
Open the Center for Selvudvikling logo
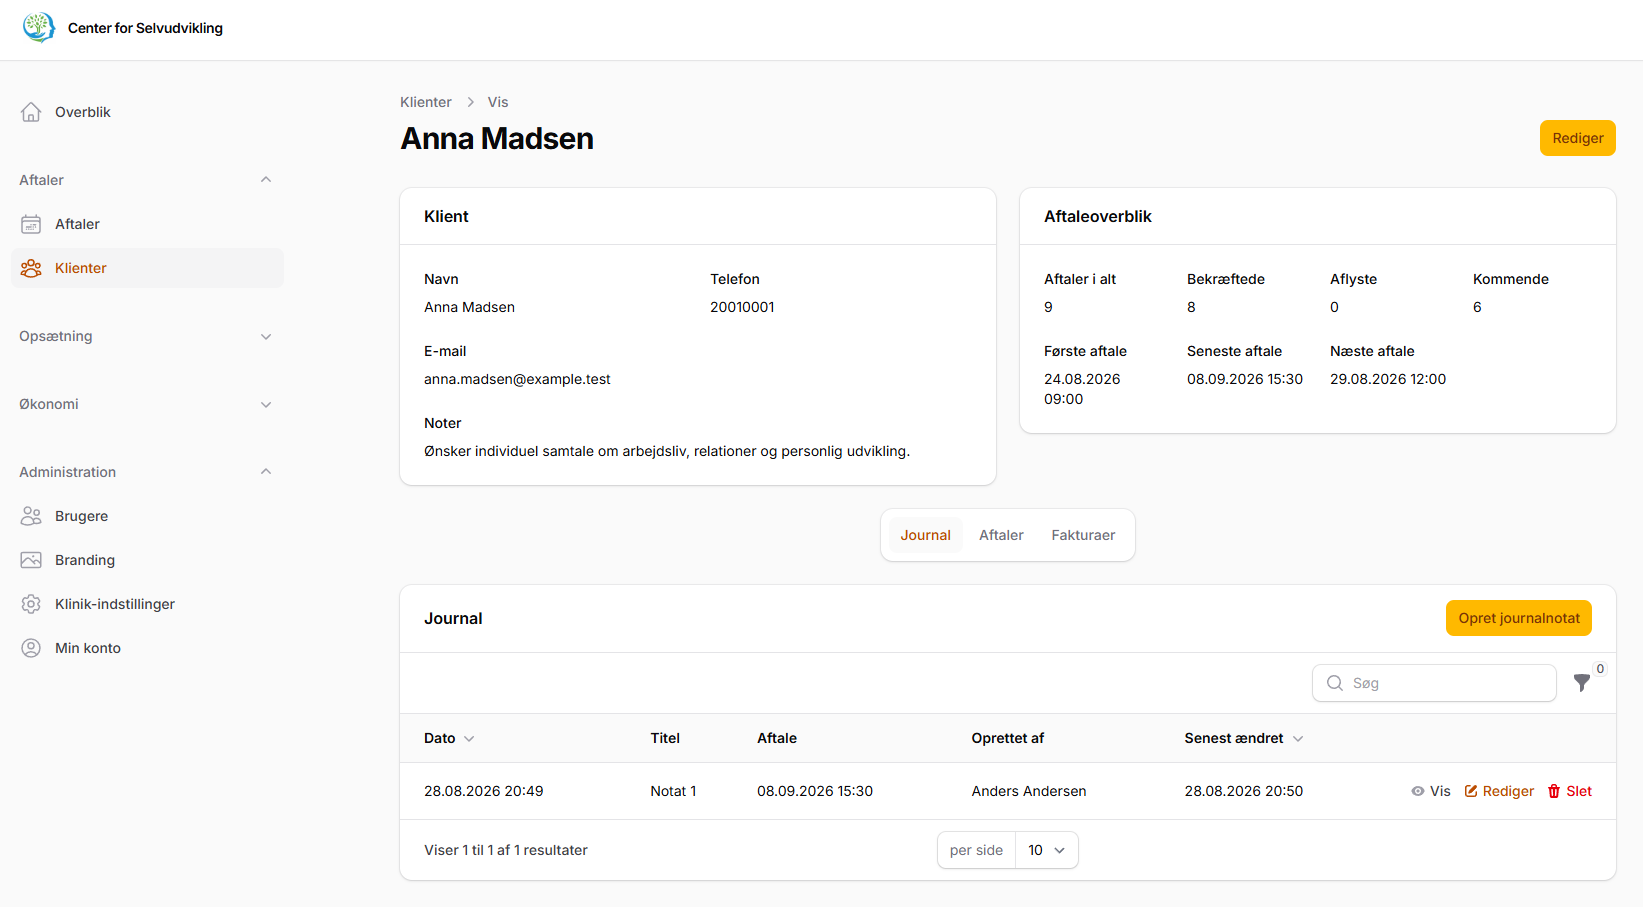(39, 27)
